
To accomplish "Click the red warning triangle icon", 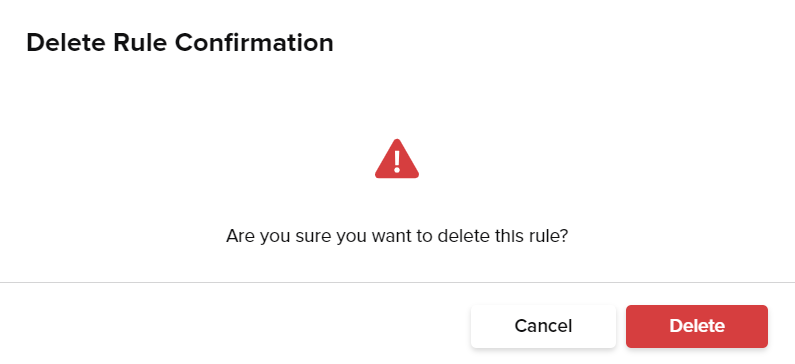I will pos(397,159).
